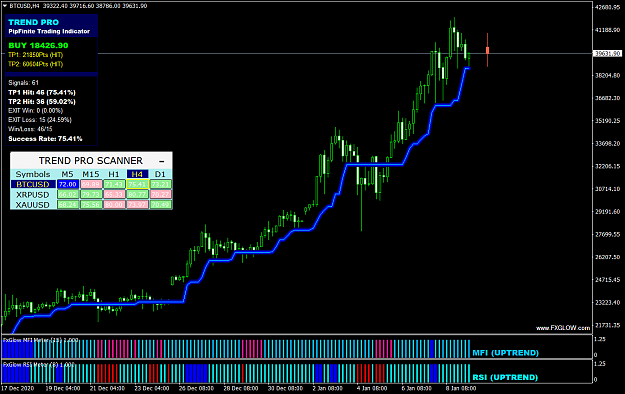Image resolution: width=625 pixels, height=394 pixels.
Task: Open XRPUSD M15 cell showing 79.73
Action: point(91,195)
